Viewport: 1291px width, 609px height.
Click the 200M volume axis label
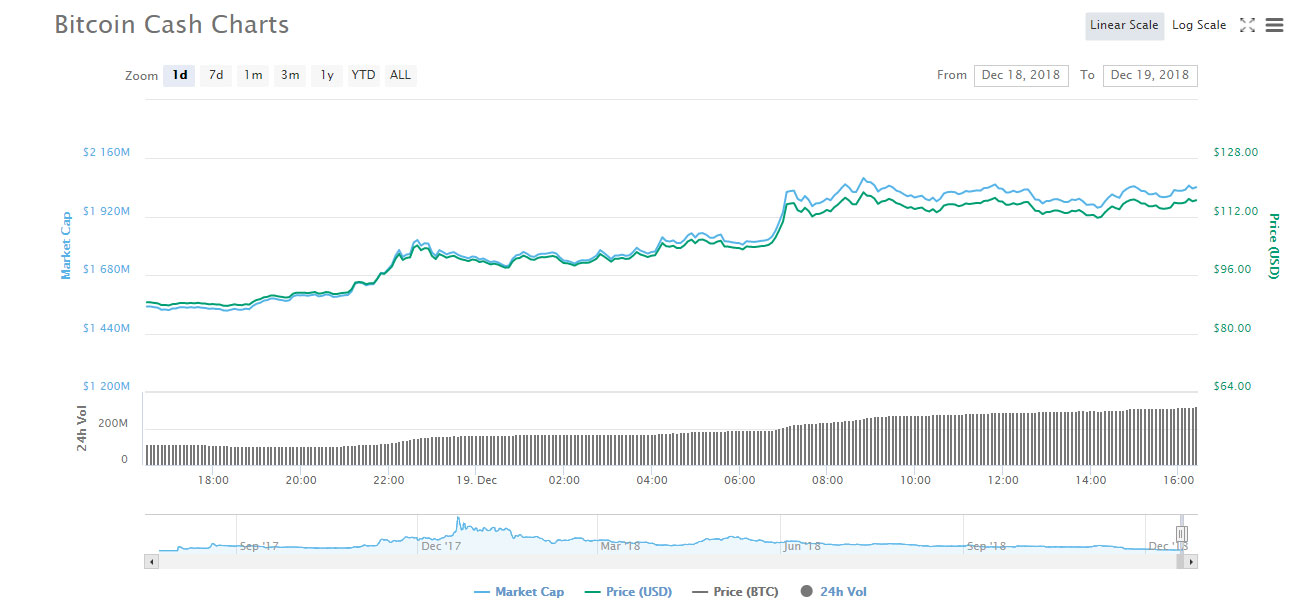click(x=113, y=424)
